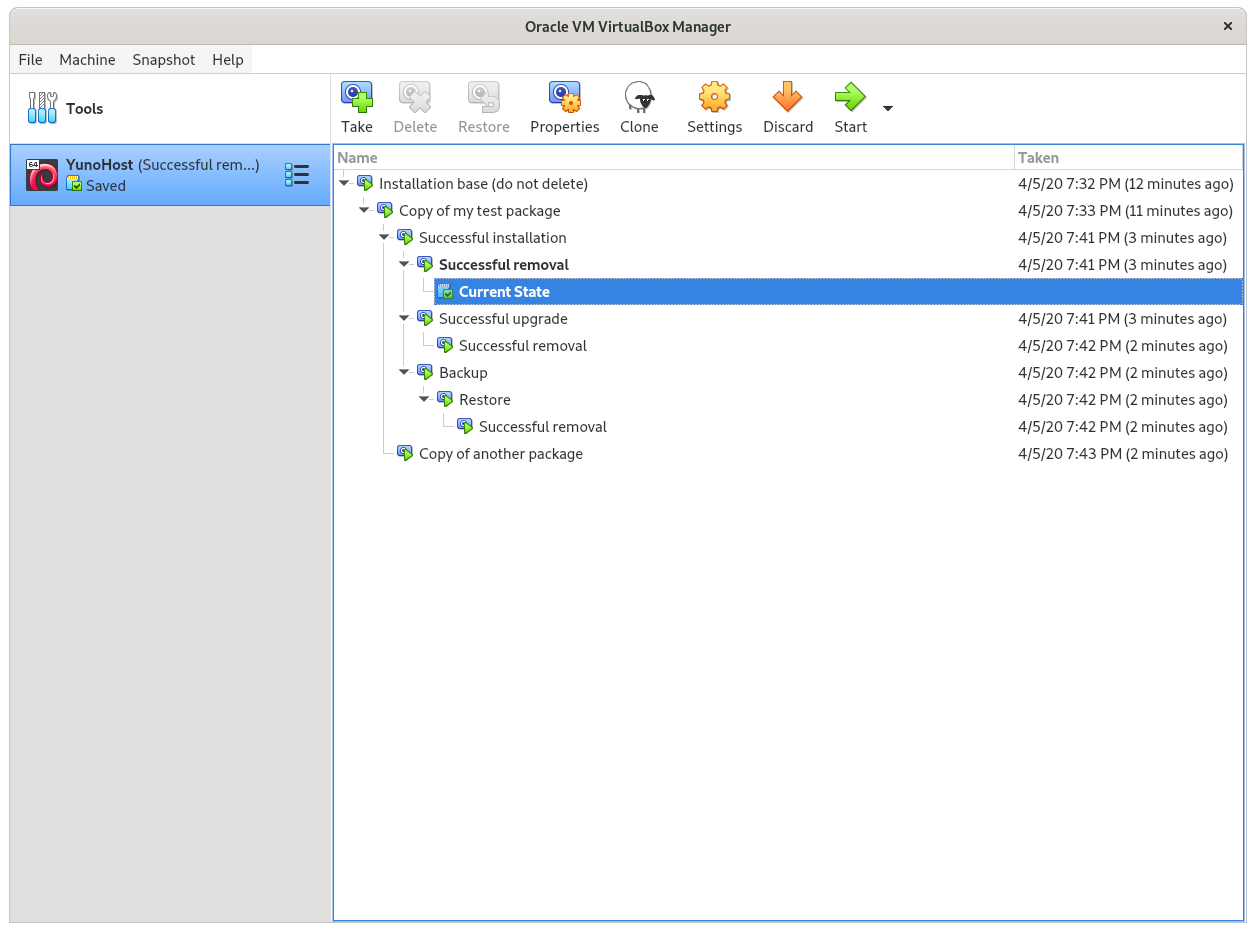Click the Discard saved state icon
Viewport: 1256px width, 932px height.
click(787, 98)
